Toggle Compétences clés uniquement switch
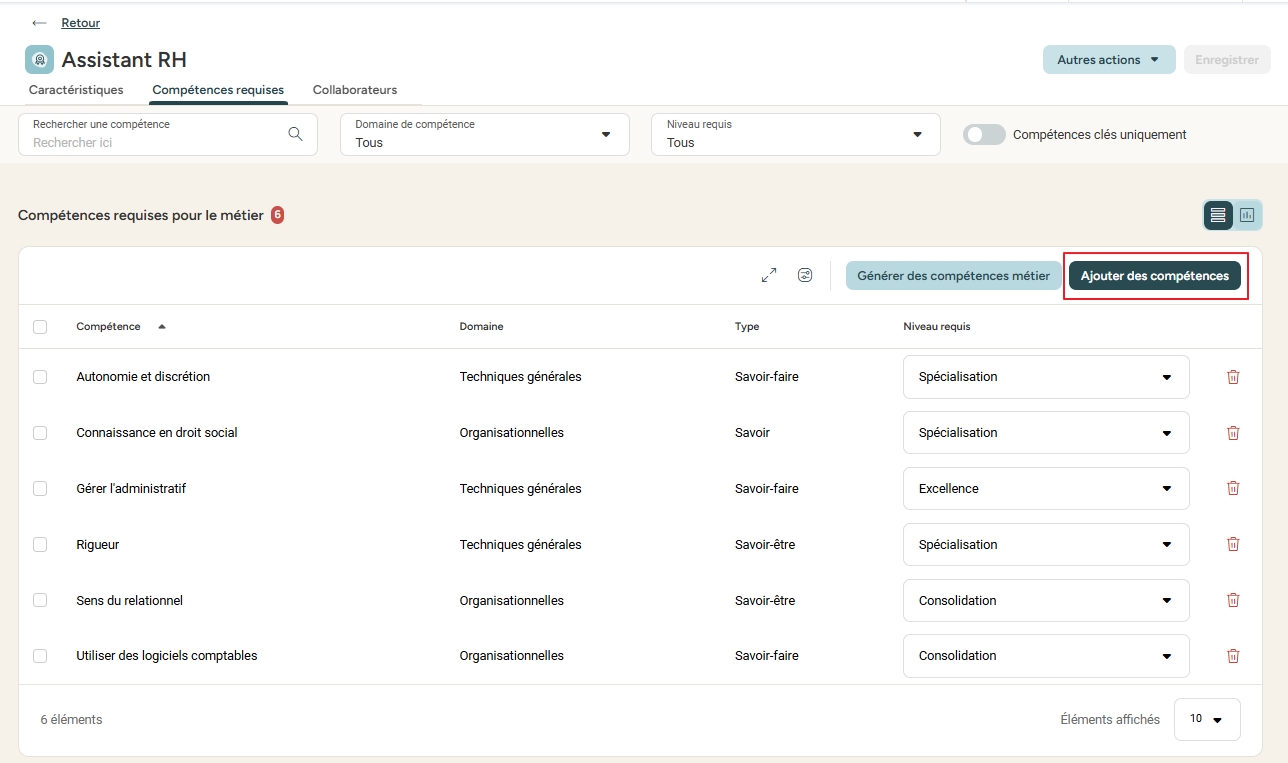Screen dimensions: 1288x763 pyautogui.click(x=984, y=134)
